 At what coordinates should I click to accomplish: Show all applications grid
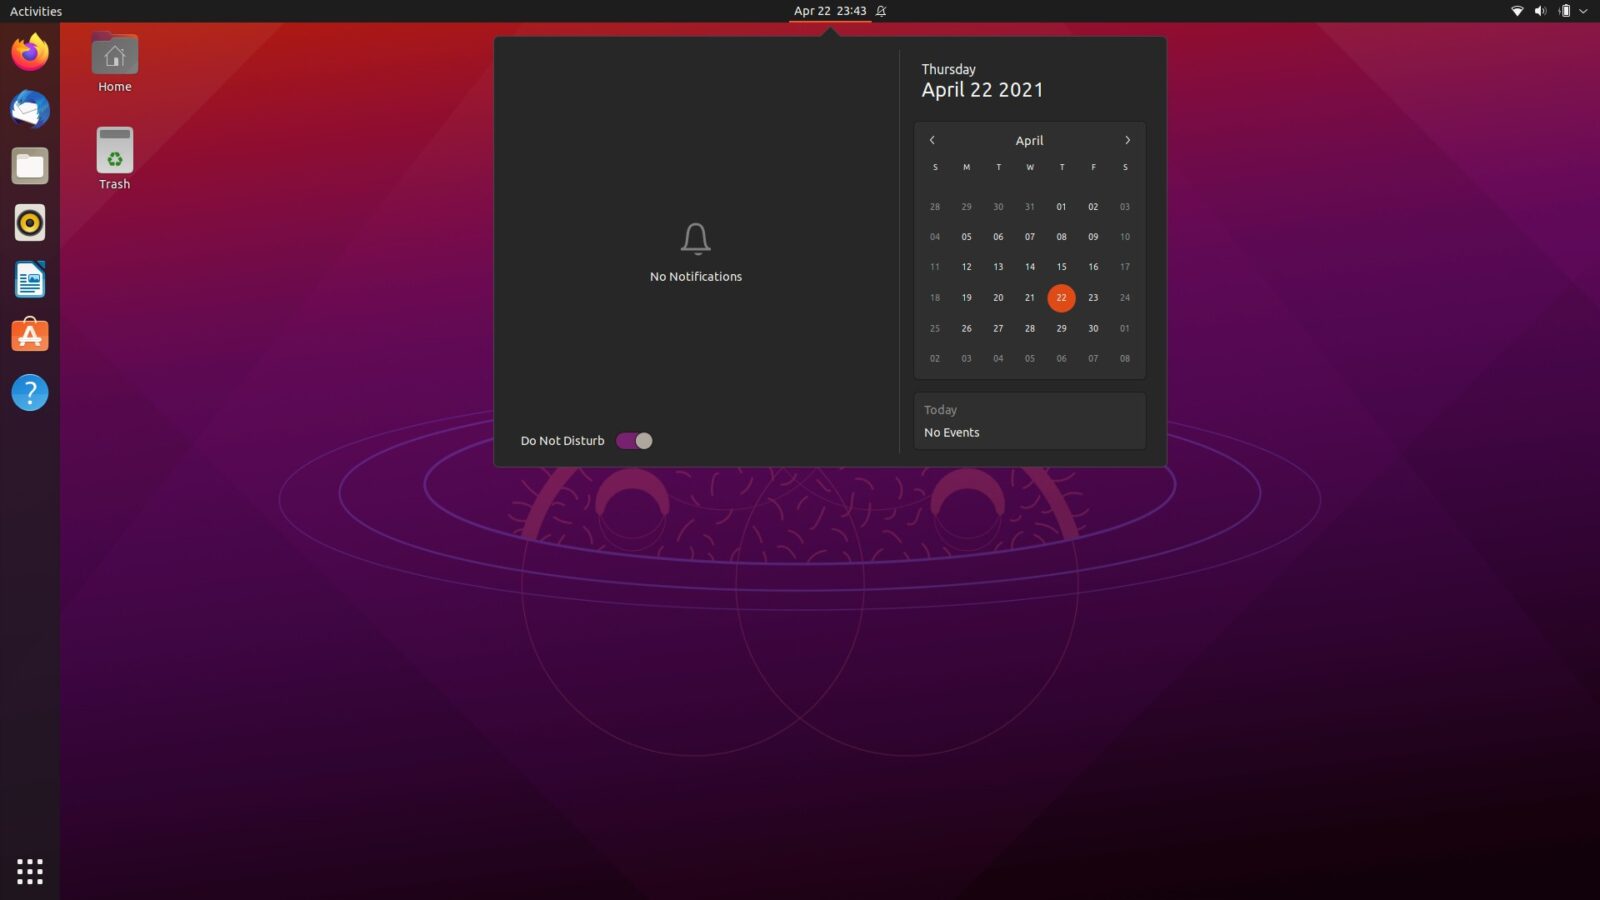[x=29, y=871]
